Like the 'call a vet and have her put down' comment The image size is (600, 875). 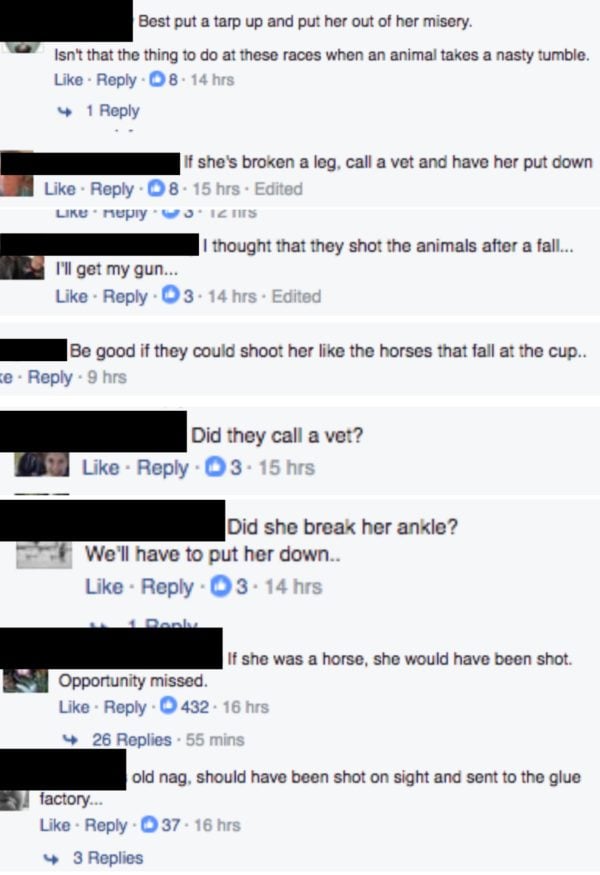[60, 189]
